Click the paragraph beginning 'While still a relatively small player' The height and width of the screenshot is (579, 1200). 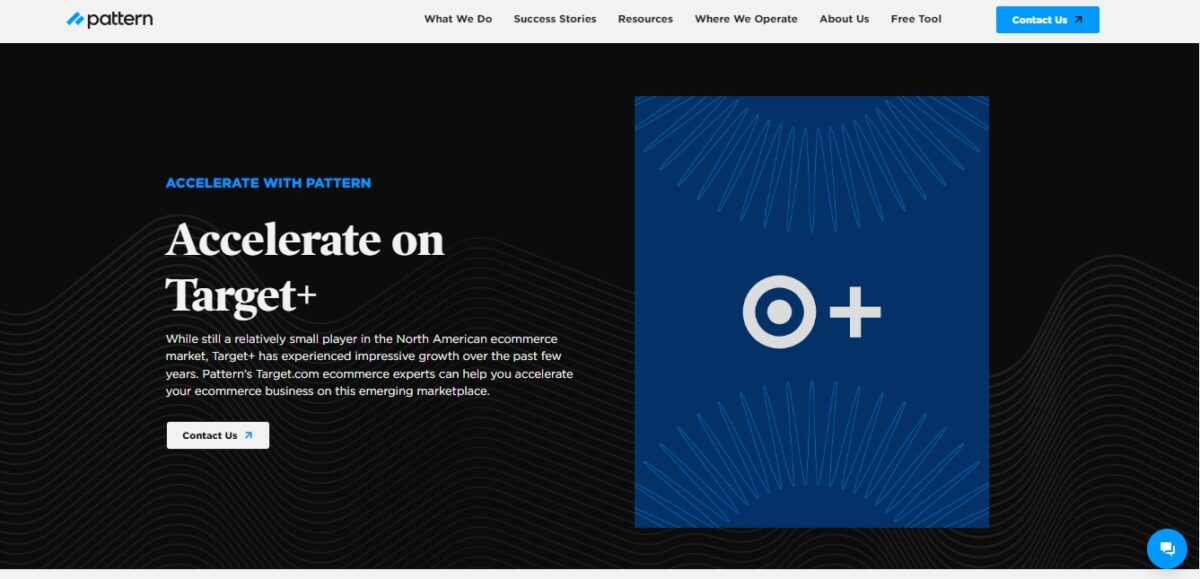pos(370,365)
